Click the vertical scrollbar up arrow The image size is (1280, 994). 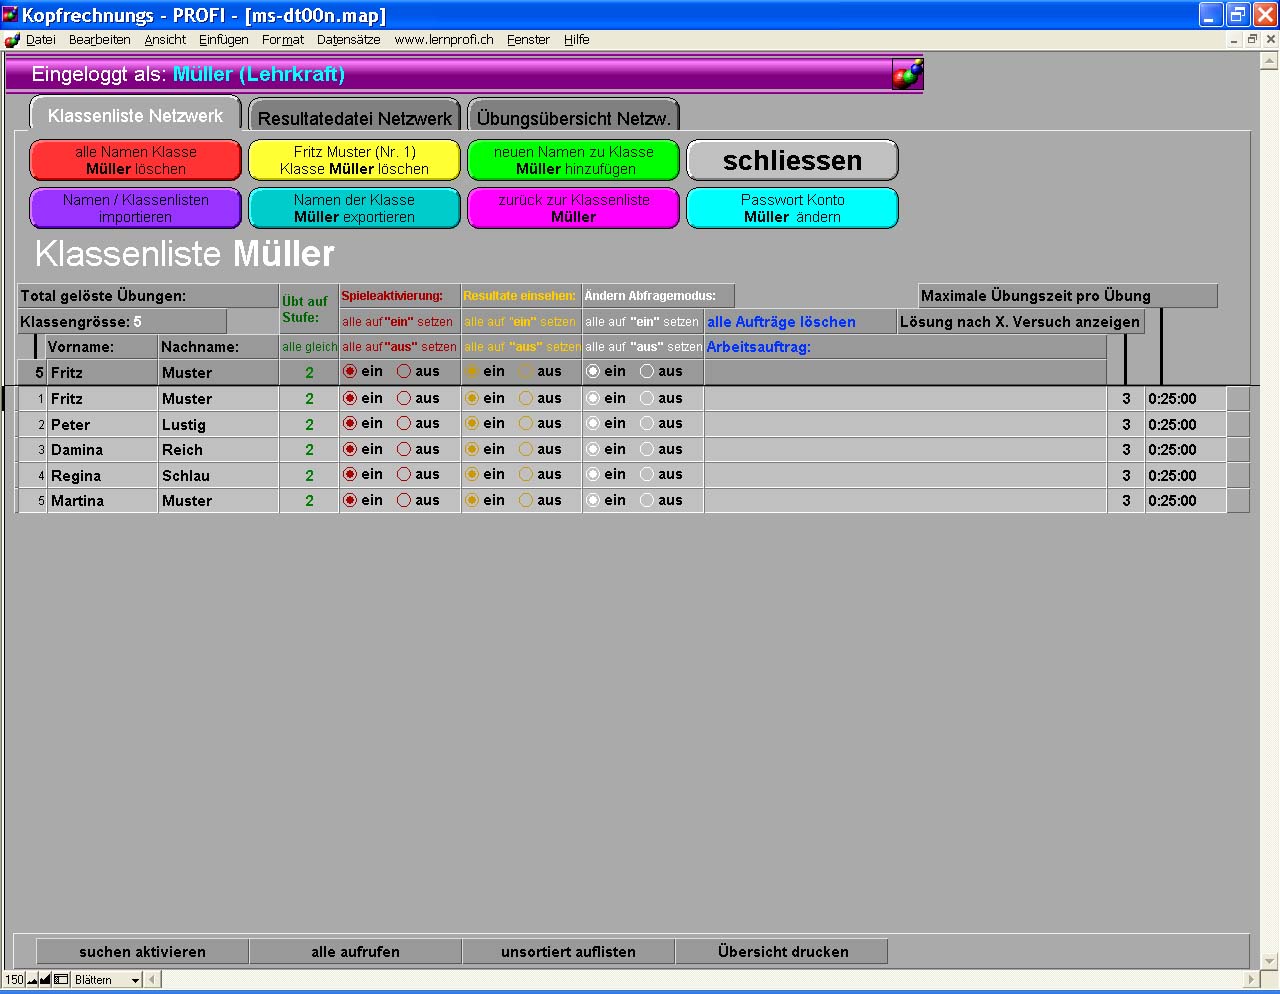point(1269,61)
